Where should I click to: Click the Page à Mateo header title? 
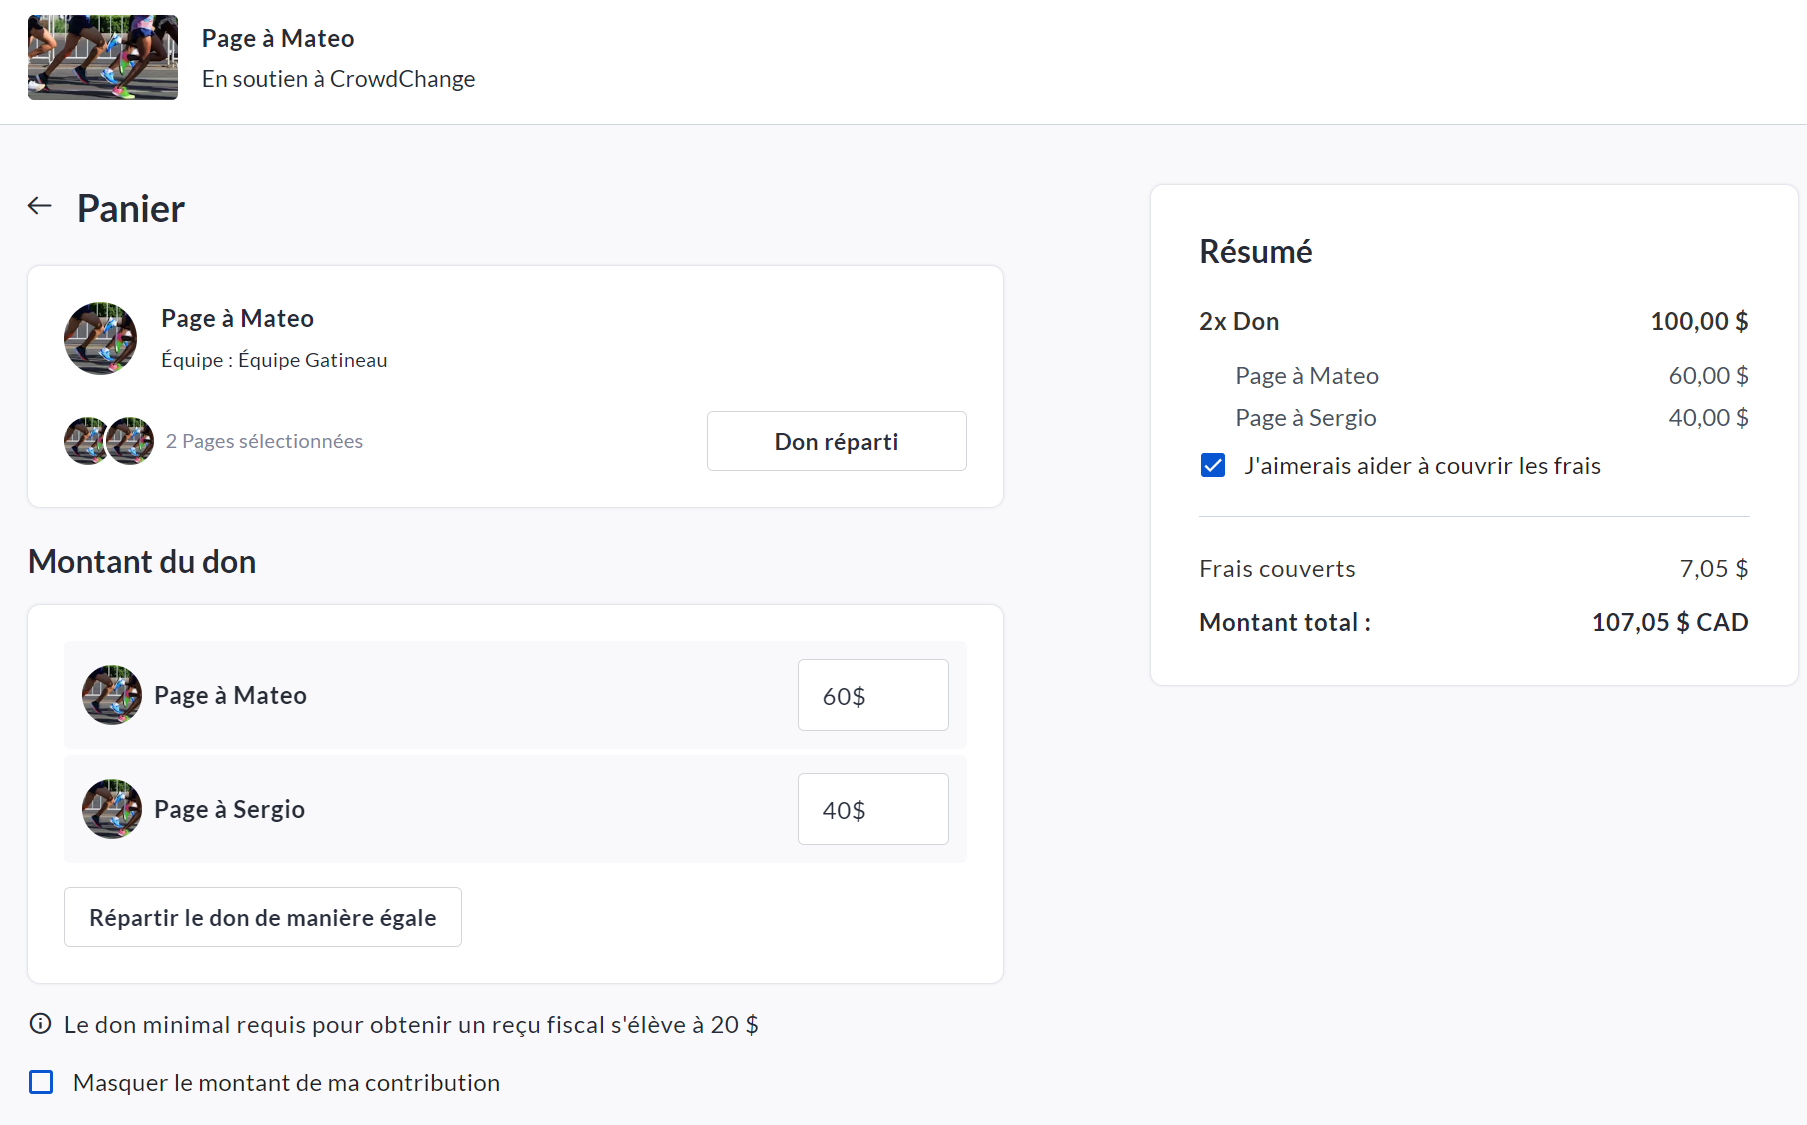coord(278,38)
